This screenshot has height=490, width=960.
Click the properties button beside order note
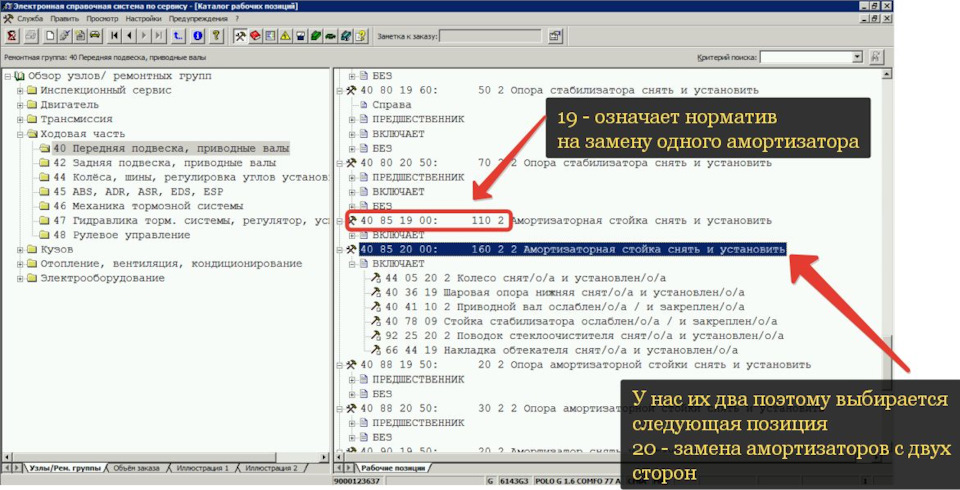[555, 36]
